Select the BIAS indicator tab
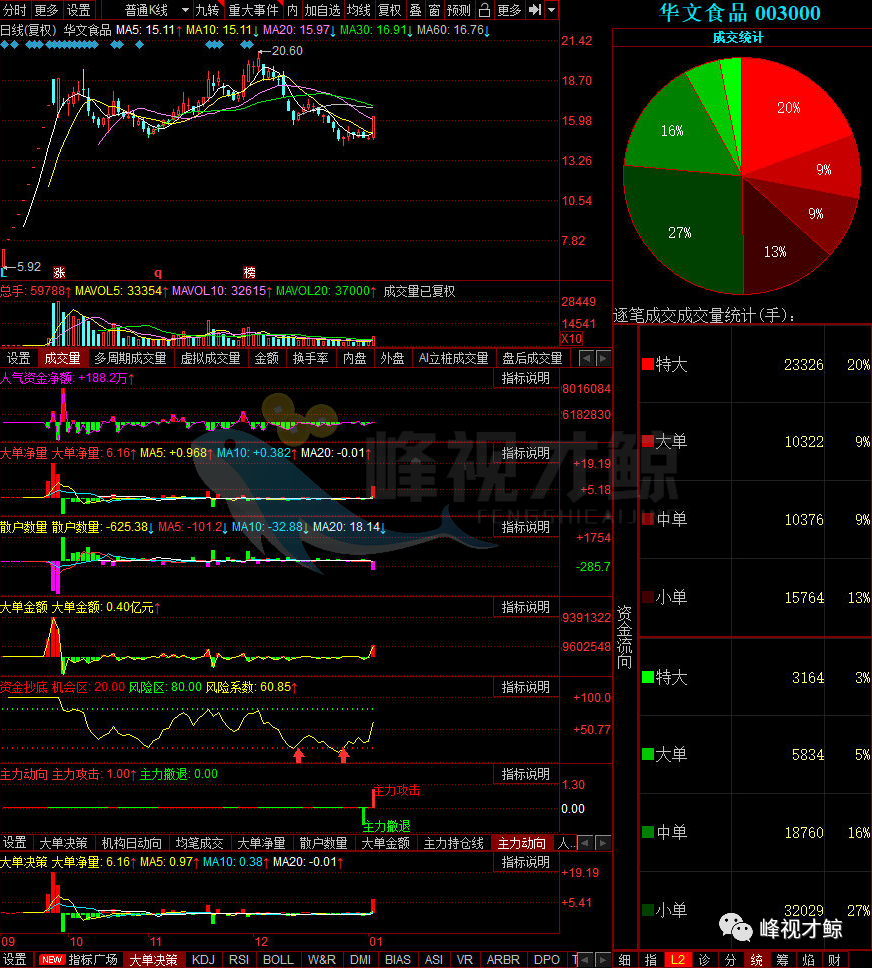872x968 pixels. click(398, 960)
